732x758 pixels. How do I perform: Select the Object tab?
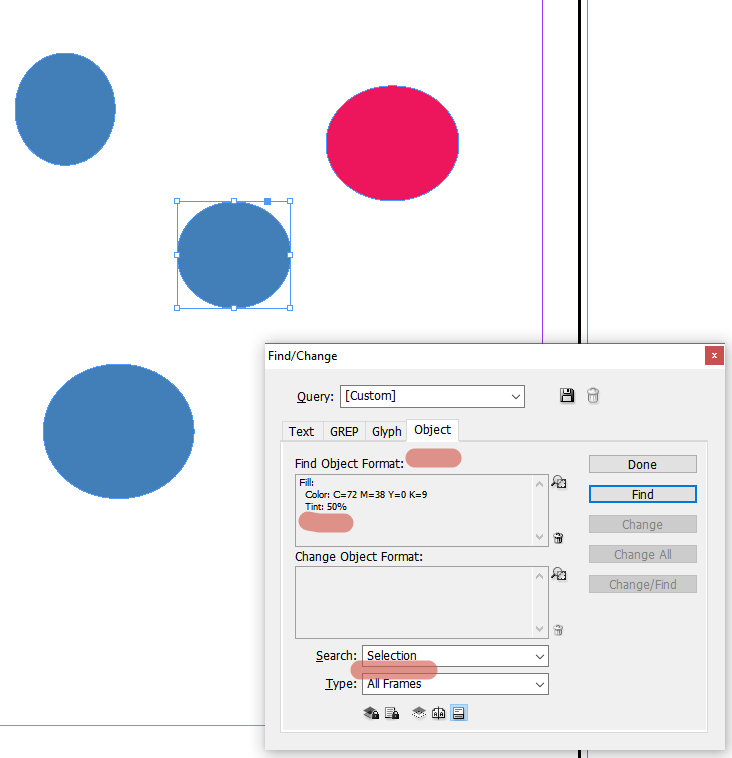click(x=433, y=430)
